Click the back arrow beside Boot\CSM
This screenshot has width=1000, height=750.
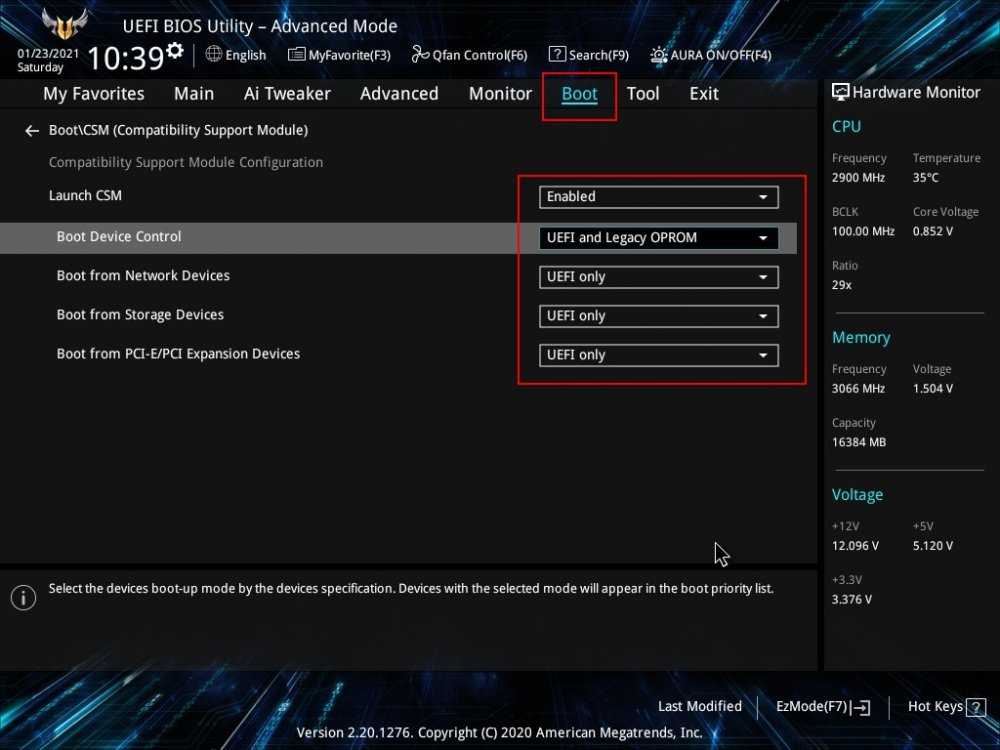tap(32, 131)
